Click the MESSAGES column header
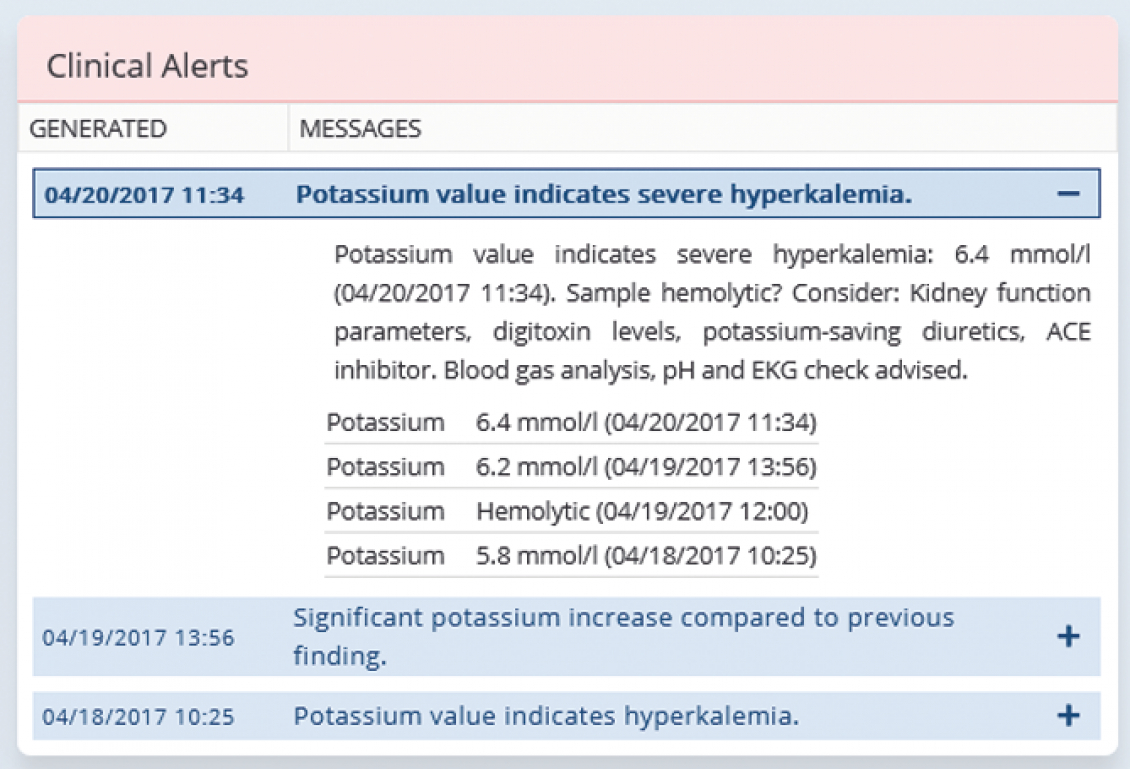The height and width of the screenshot is (769, 1130). (360, 129)
